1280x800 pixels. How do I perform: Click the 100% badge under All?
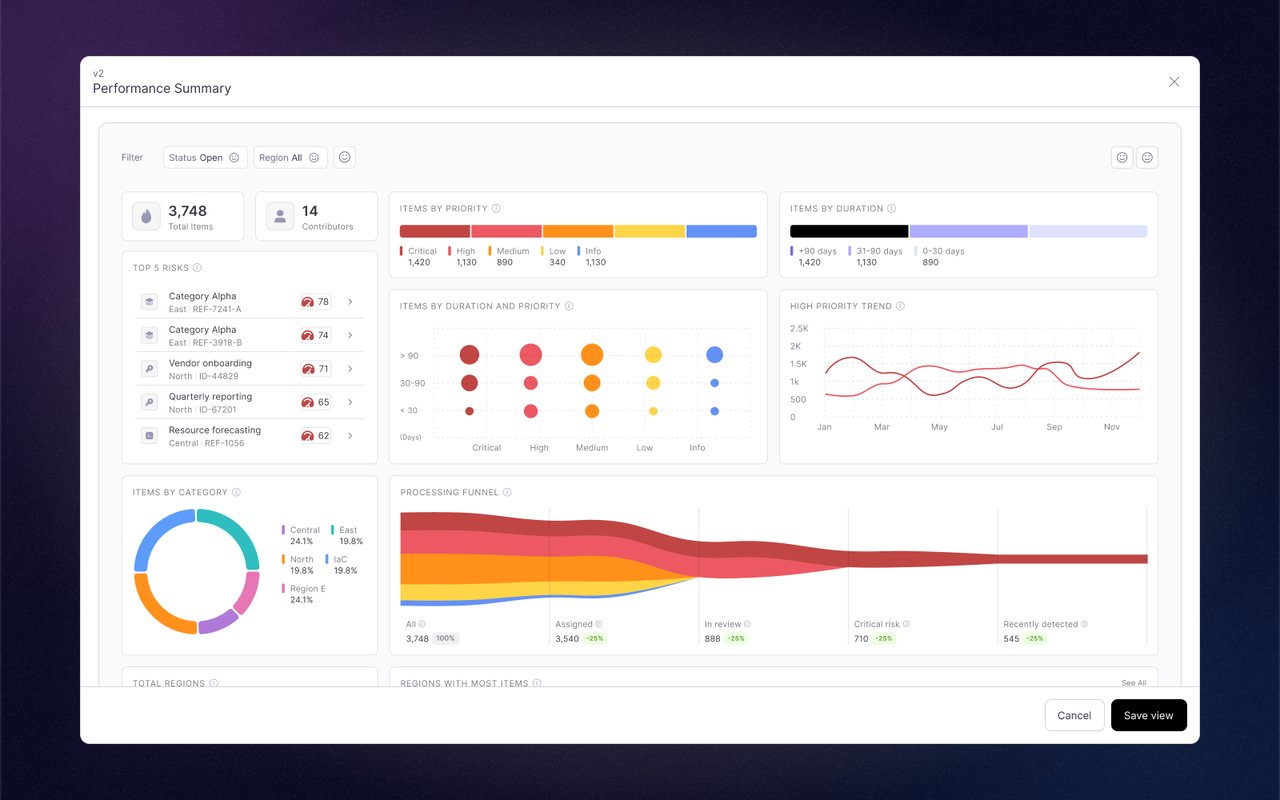point(445,638)
